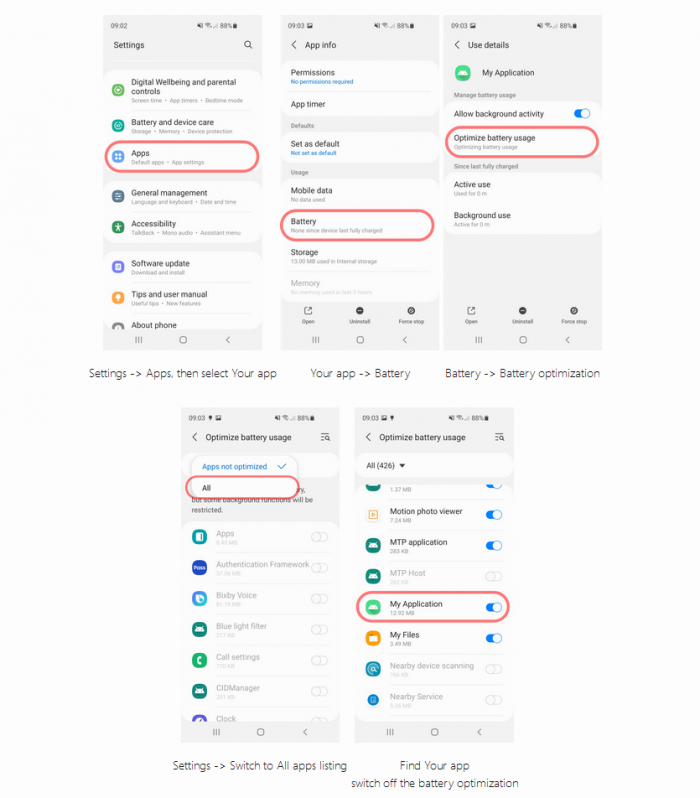Go back using App info back arrow
The image size is (700, 798).
[x=294, y=45]
